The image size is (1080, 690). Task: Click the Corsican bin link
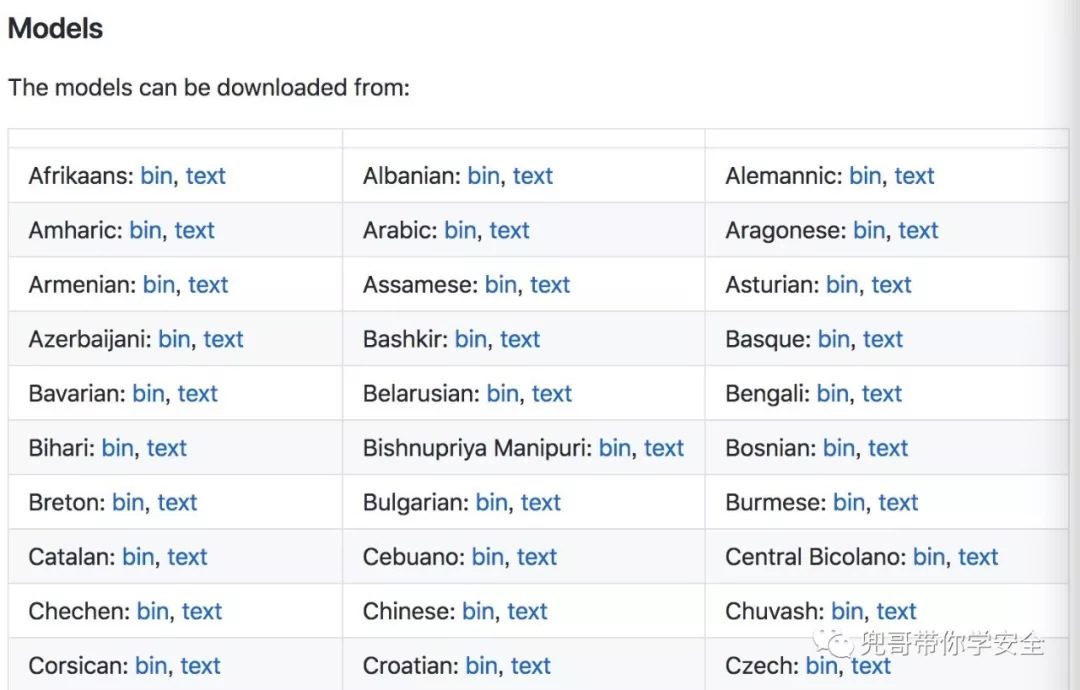coord(151,666)
